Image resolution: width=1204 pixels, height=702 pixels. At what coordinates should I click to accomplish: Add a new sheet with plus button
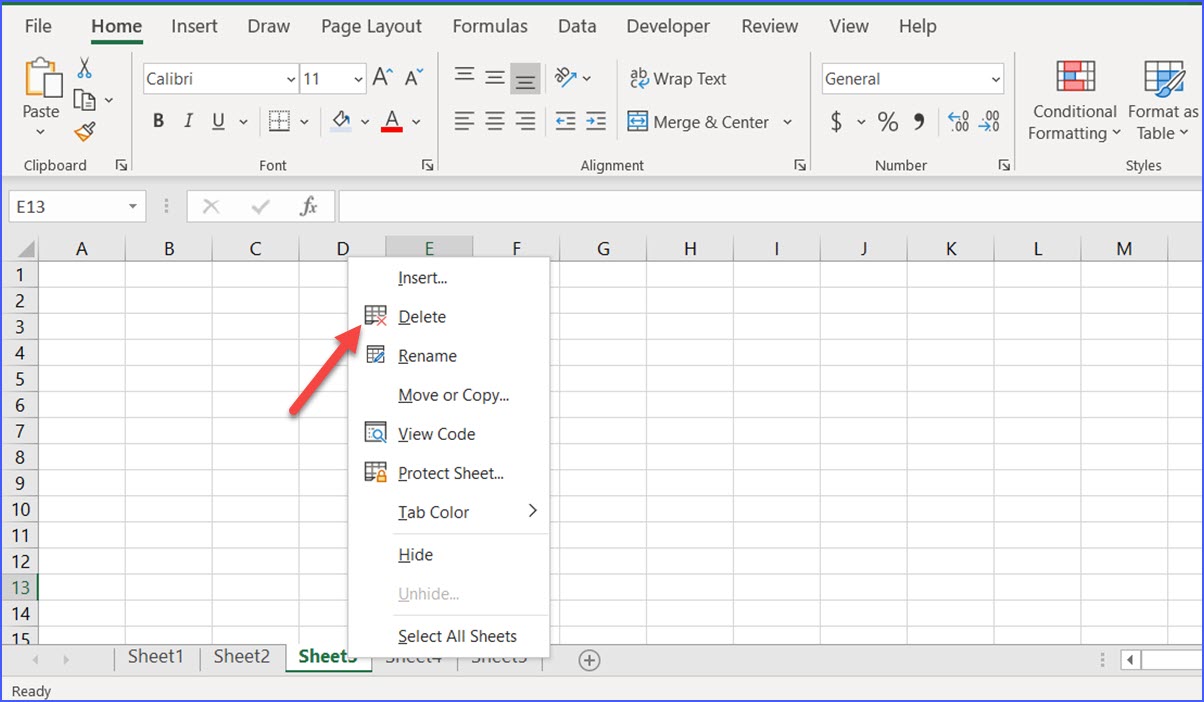590,660
